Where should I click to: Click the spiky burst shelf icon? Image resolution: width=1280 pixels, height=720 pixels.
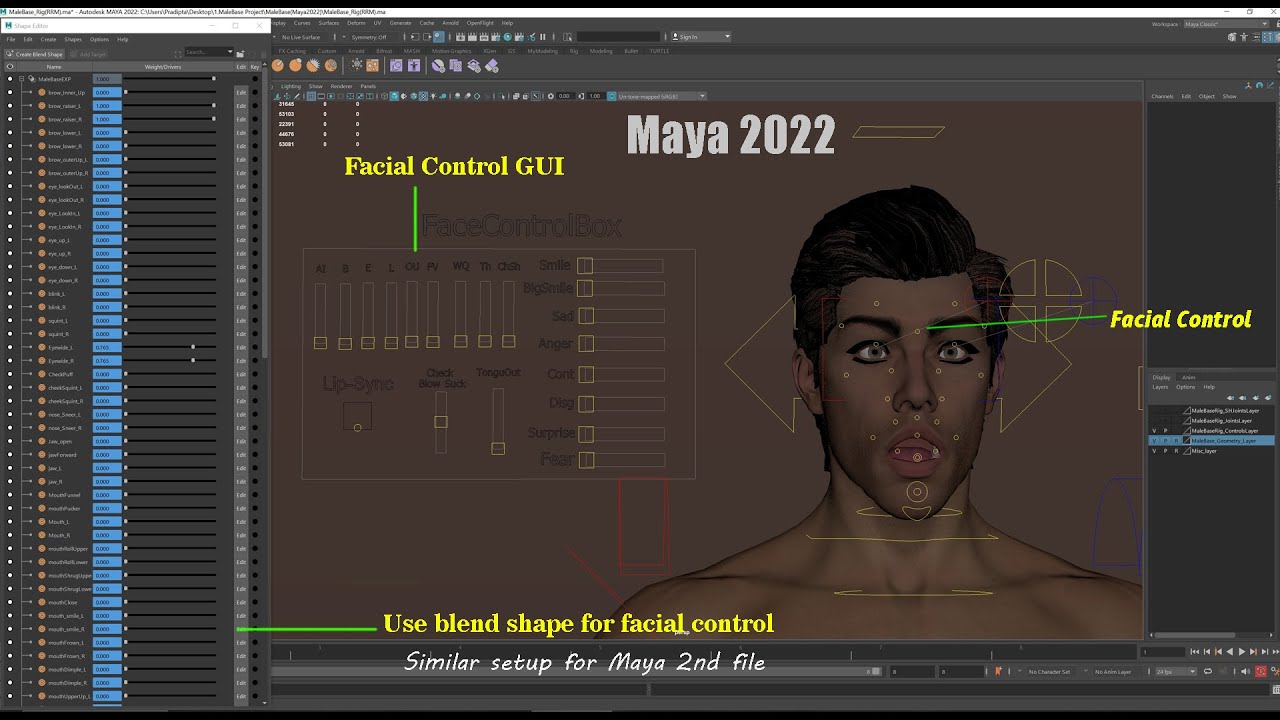313,65
